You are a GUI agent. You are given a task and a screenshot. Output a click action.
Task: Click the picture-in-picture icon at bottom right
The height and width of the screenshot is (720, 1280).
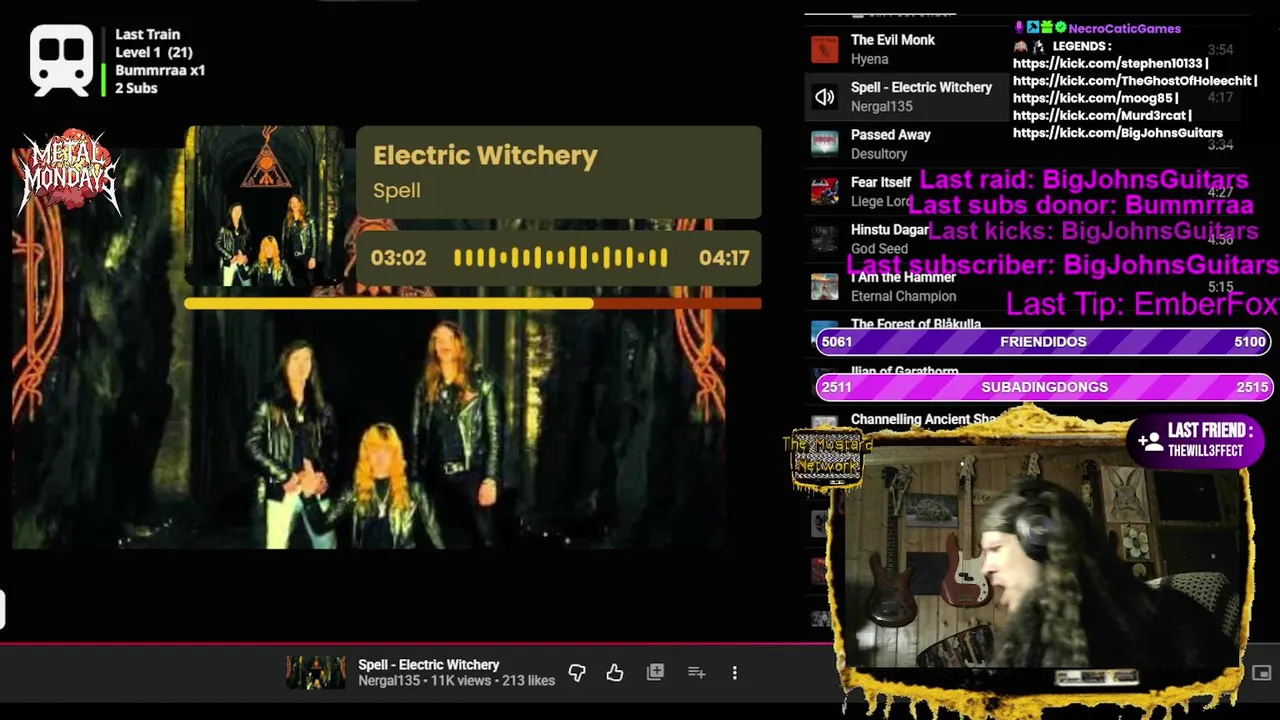[x=1262, y=673]
